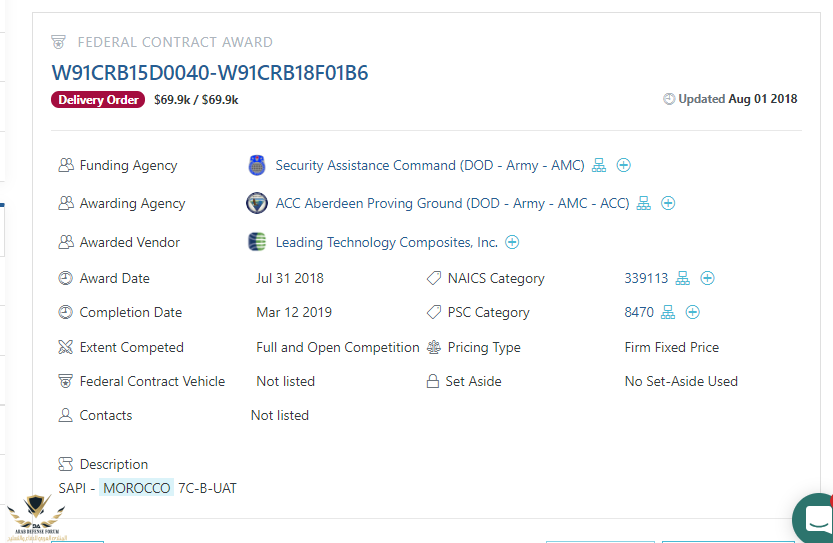Select the $69.9k / $69.9k amount text
The width and height of the screenshot is (833, 543).
tap(196, 100)
